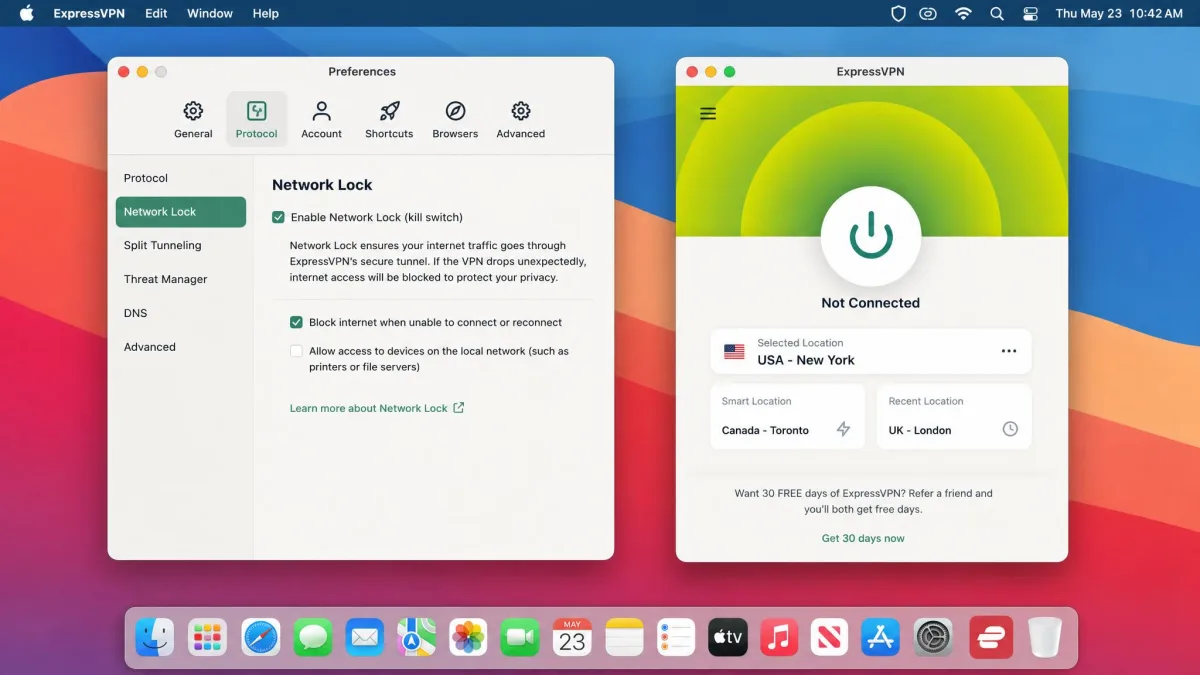Open Reminders from the Dock
The height and width of the screenshot is (675, 1200).
[676, 637]
